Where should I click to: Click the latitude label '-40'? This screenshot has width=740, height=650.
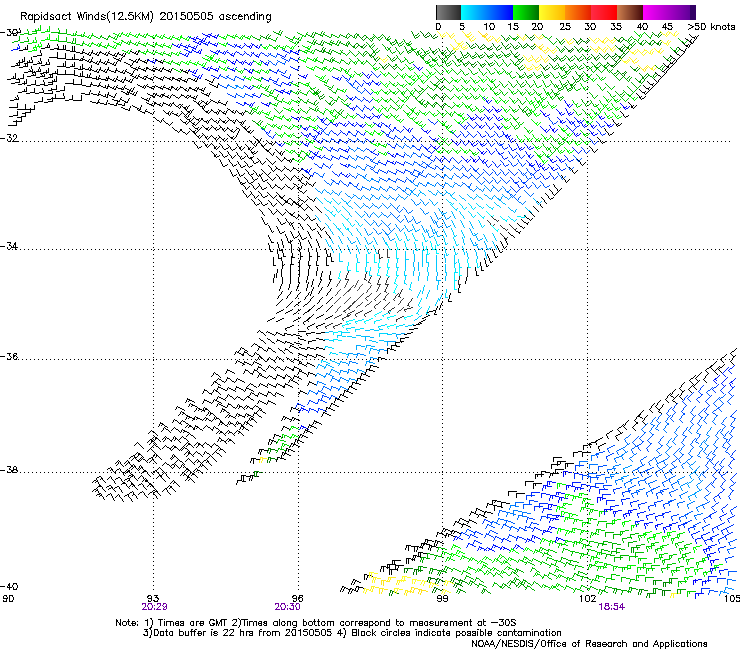[x=9, y=586]
